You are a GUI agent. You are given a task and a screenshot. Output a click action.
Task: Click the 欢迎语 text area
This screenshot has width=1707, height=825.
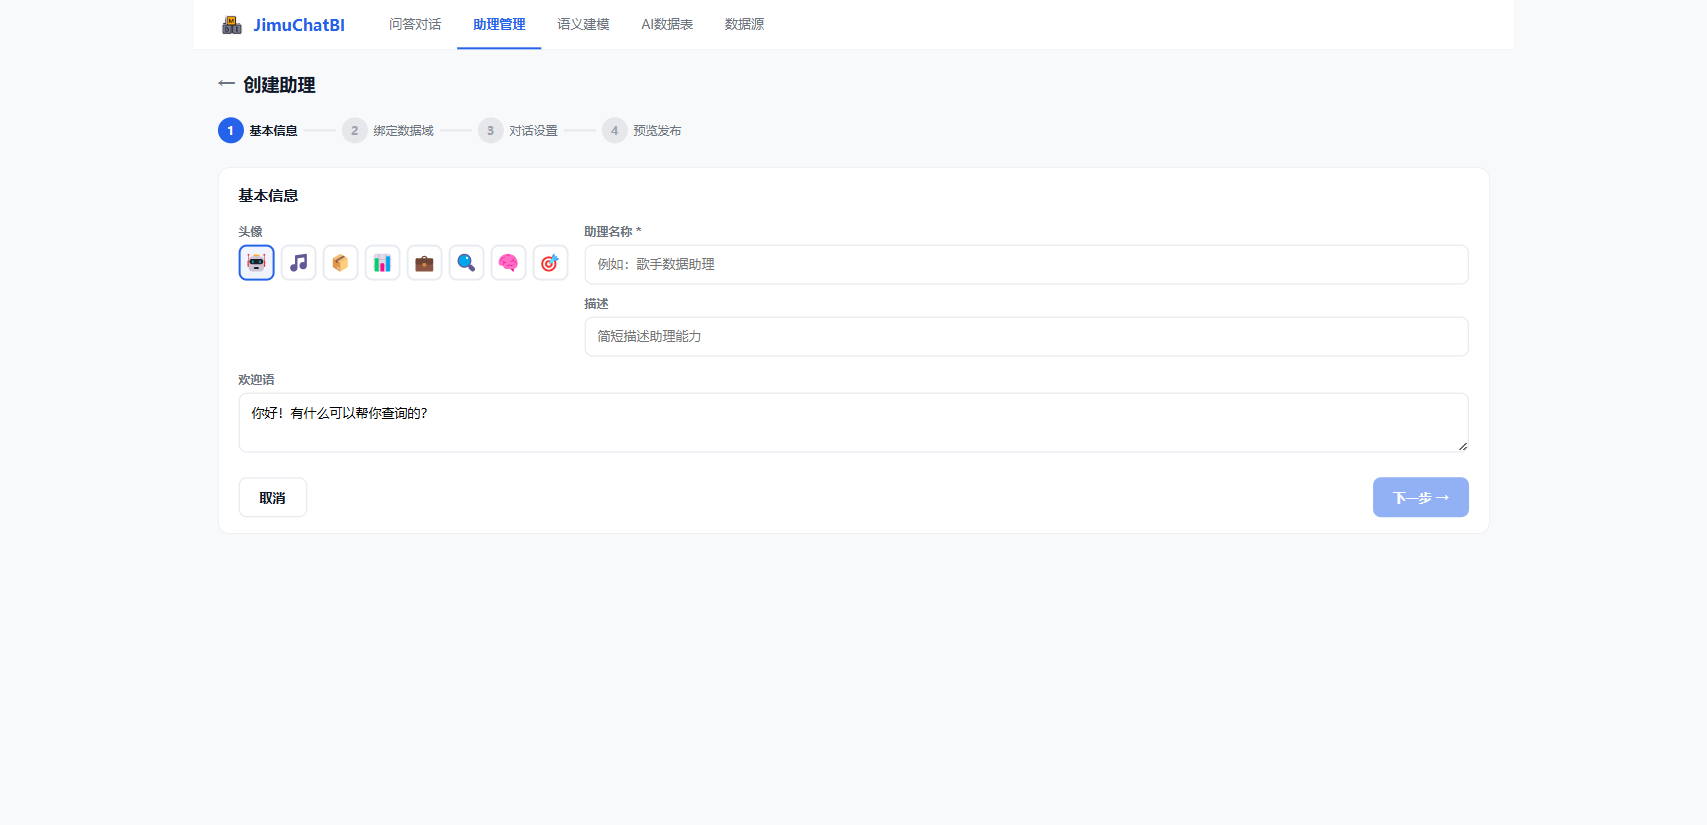click(x=854, y=423)
